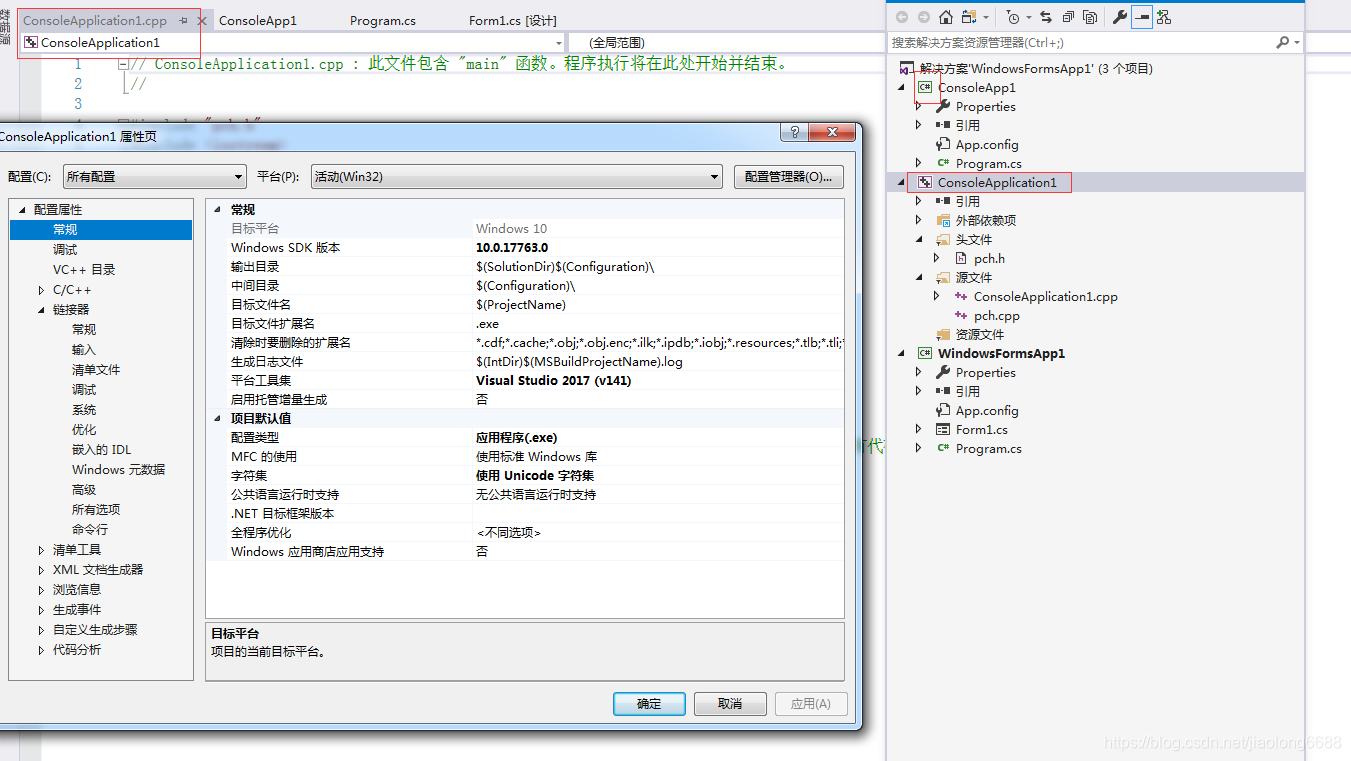Click the Forward arrow in Solution Explorer toolbar
This screenshot has height=761, width=1351.
pyautogui.click(x=923, y=17)
